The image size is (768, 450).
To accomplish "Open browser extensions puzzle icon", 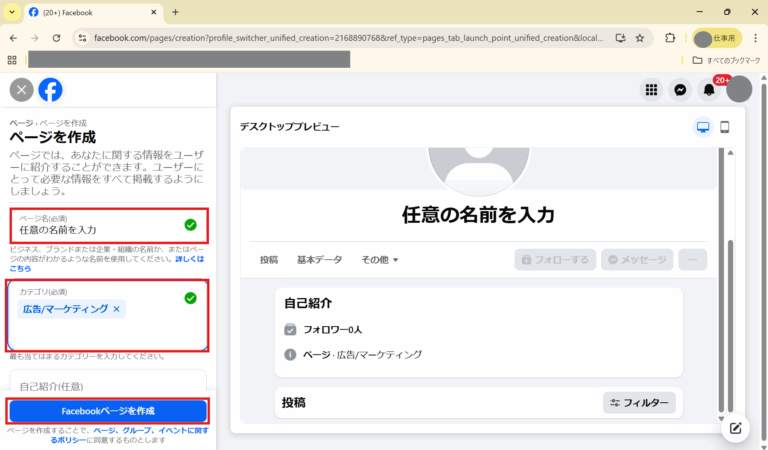I will 670,38.
